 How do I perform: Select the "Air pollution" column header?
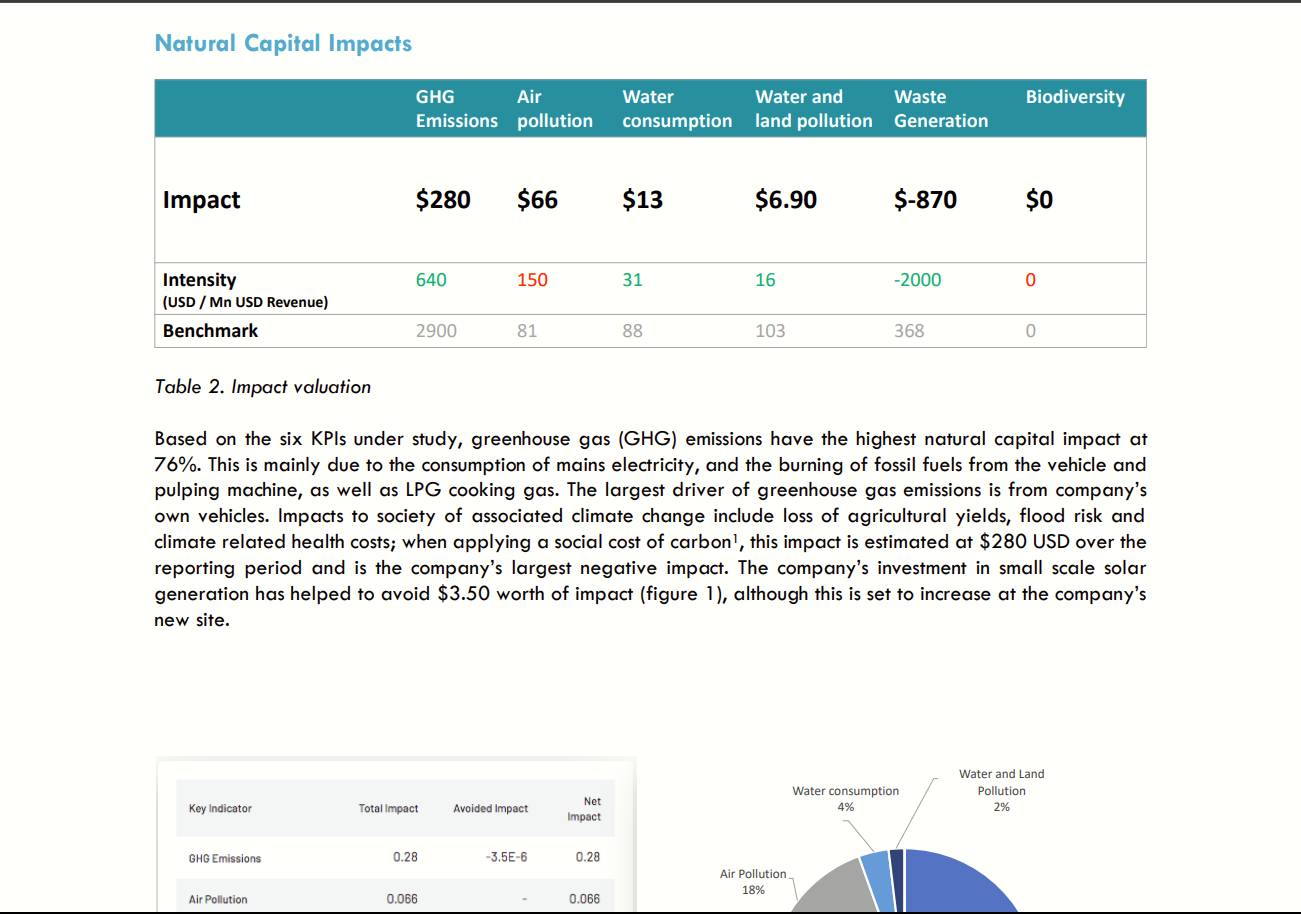(x=555, y=109)
